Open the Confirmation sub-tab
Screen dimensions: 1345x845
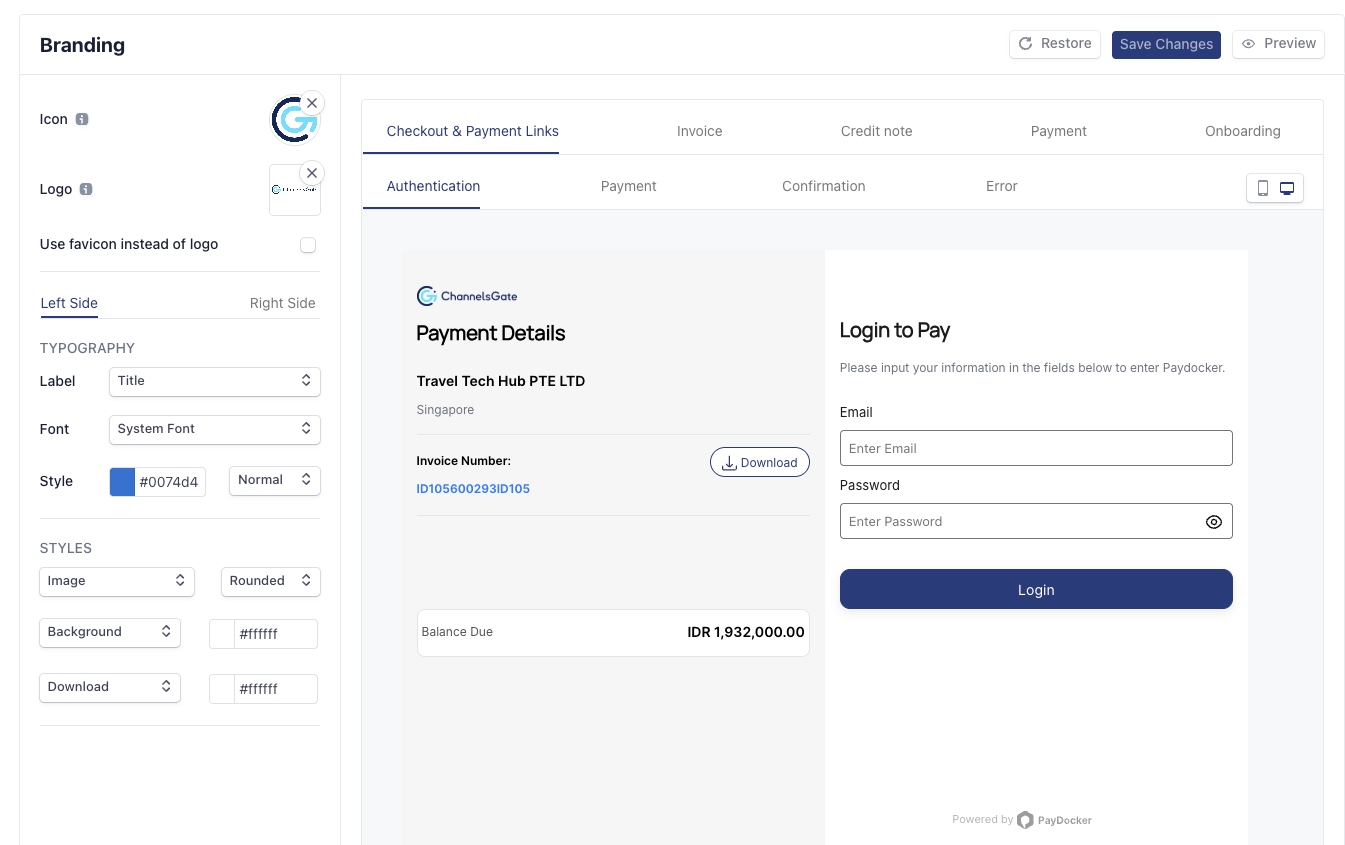tap(823, 186)
